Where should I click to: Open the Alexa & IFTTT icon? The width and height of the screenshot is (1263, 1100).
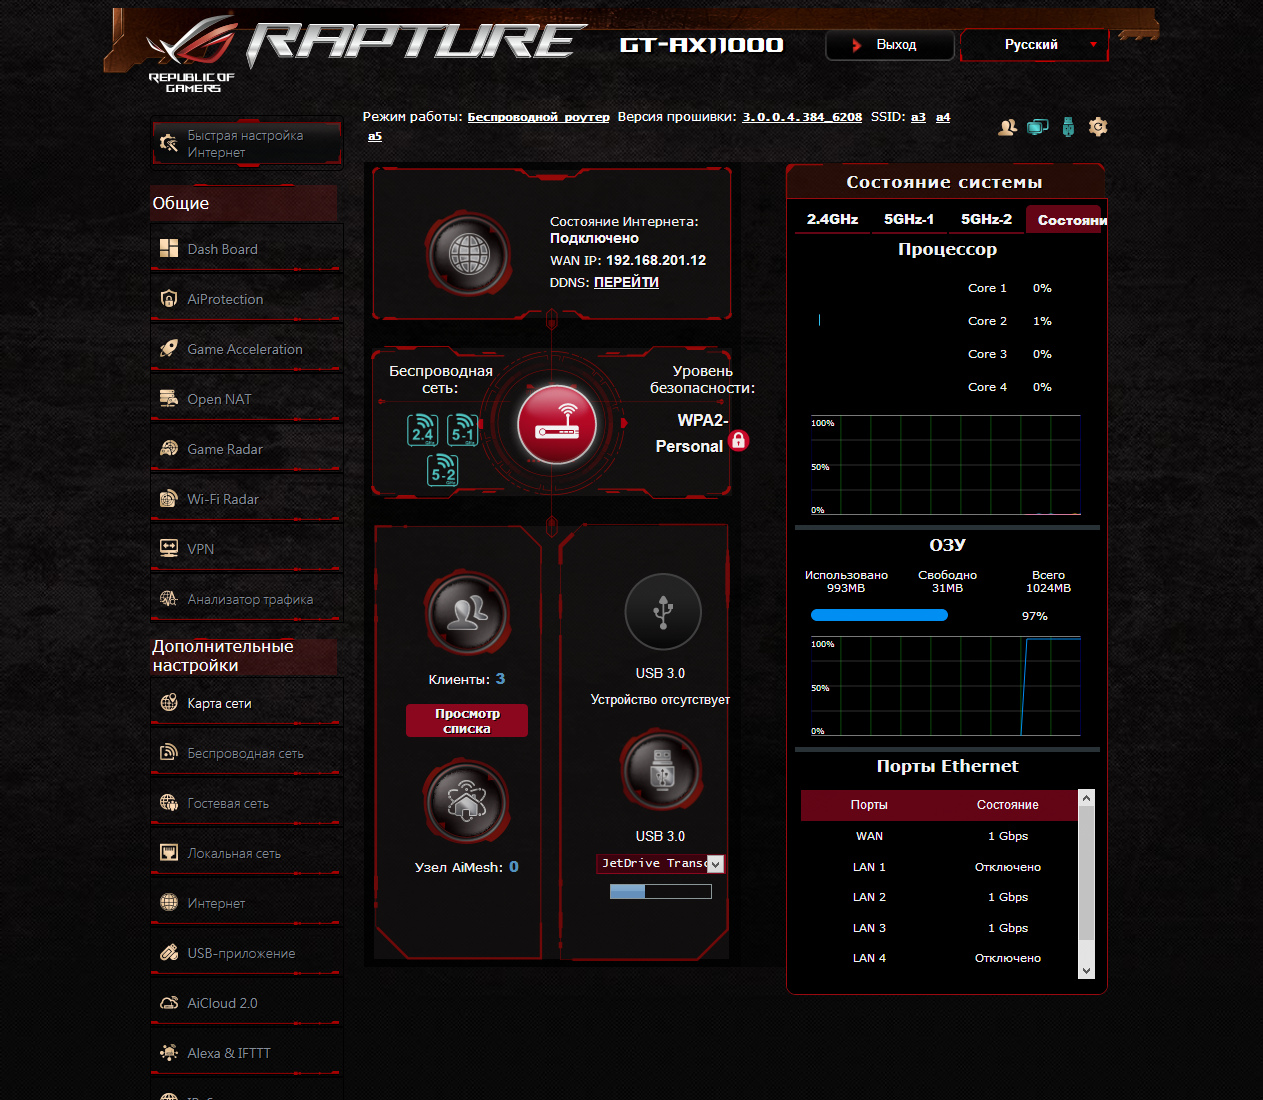(x=169, y=1053)
